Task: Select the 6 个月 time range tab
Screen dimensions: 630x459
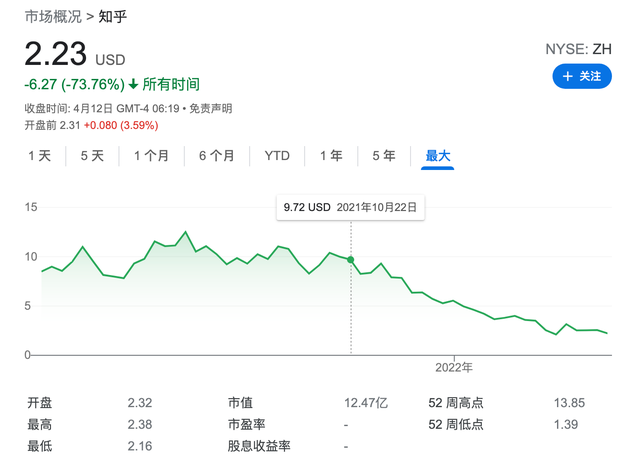Action: click(217, 156)
